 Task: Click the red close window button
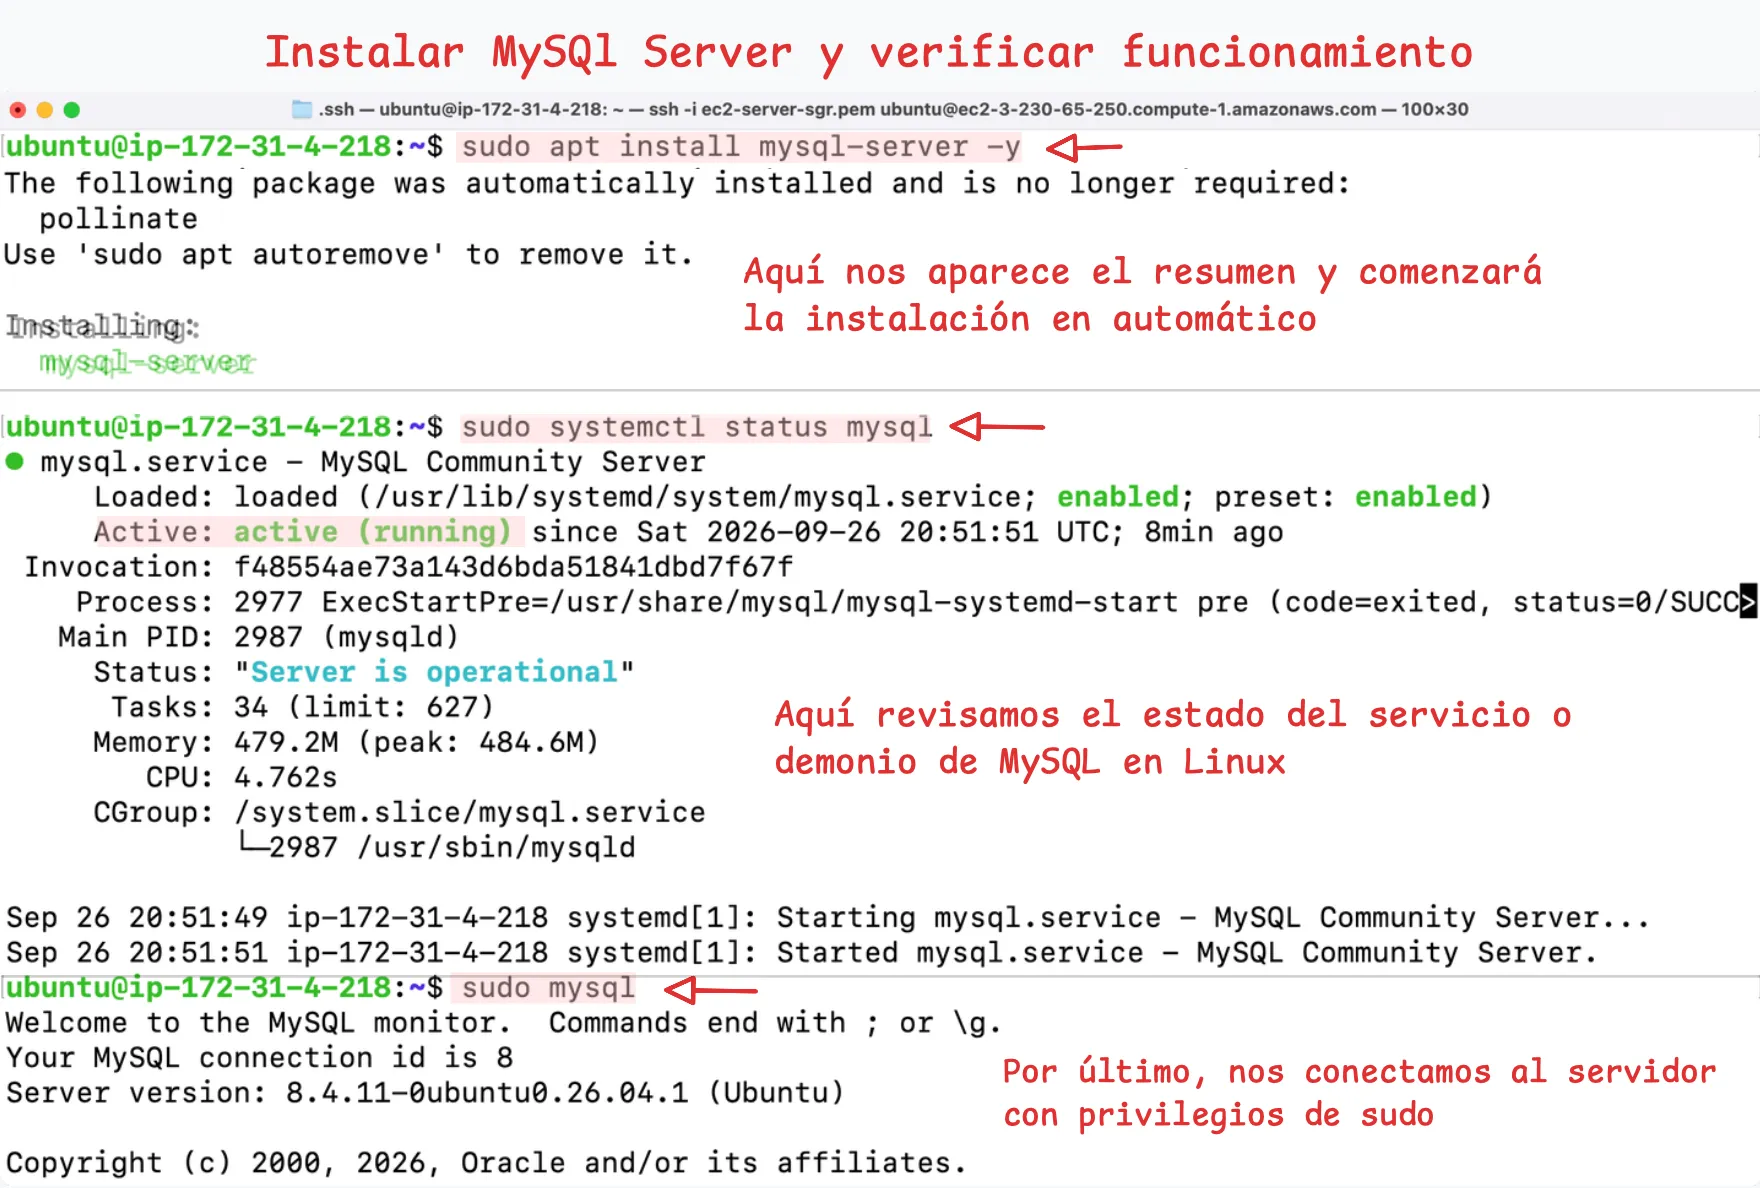point(17,110)
